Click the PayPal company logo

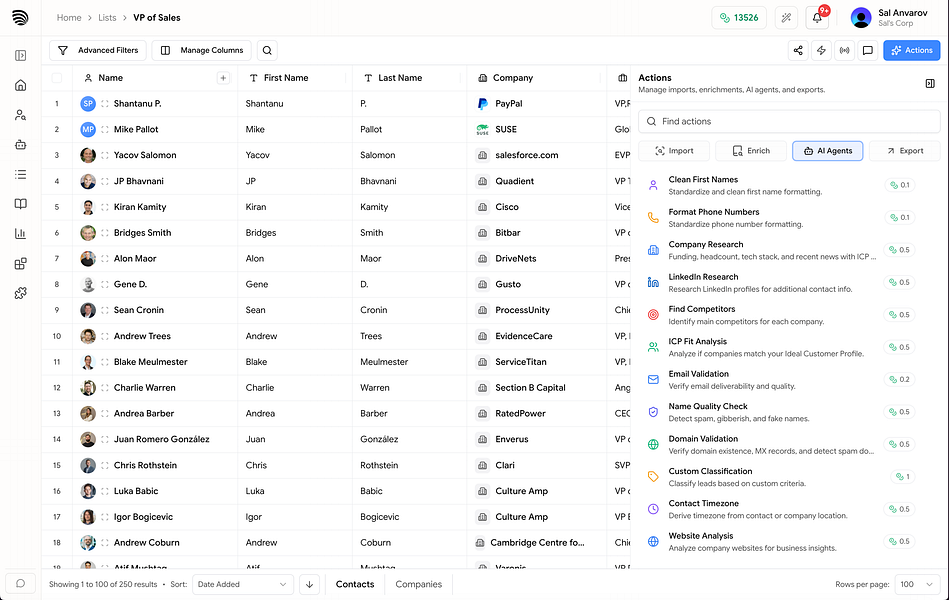coord(482,104)
